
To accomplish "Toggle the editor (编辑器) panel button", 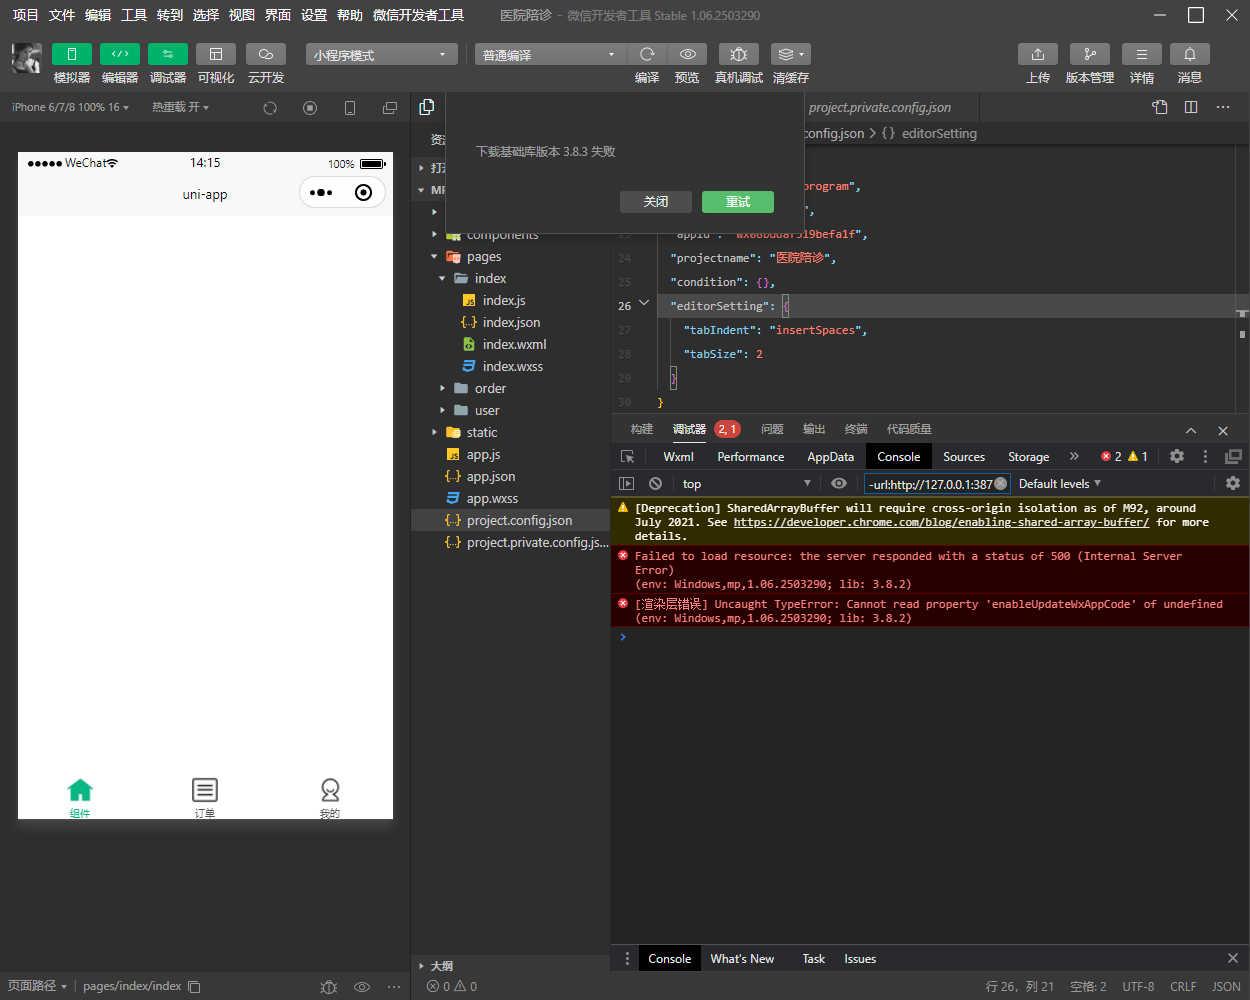I will [x=120, y=54].
